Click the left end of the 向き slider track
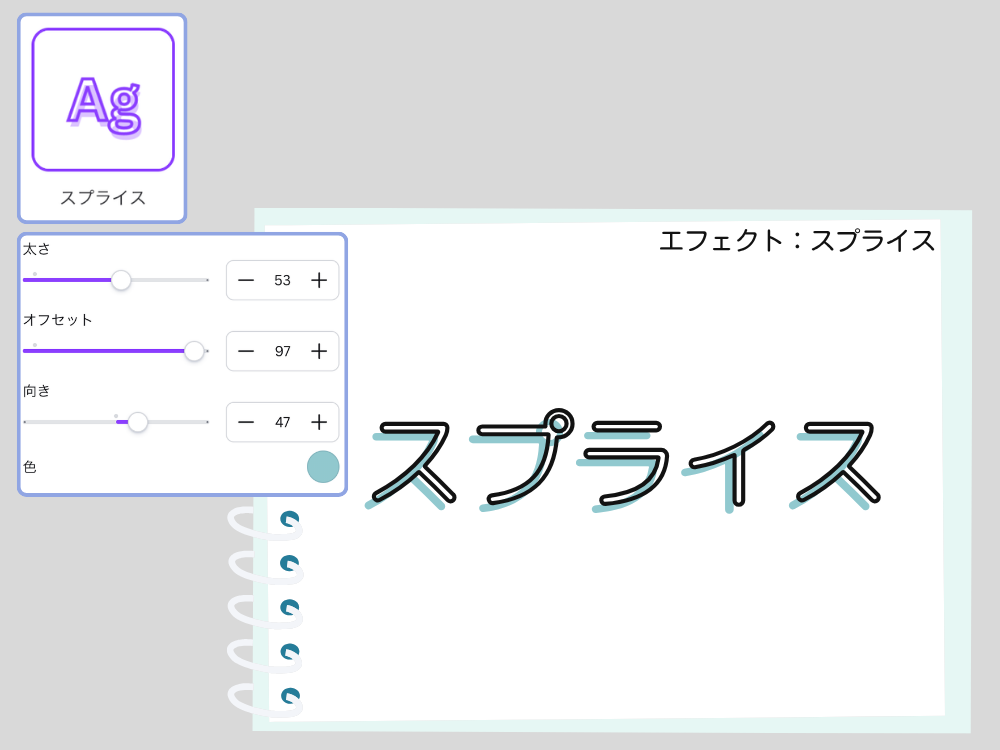Screen dimensions: 1000x750 click(27, 422)
